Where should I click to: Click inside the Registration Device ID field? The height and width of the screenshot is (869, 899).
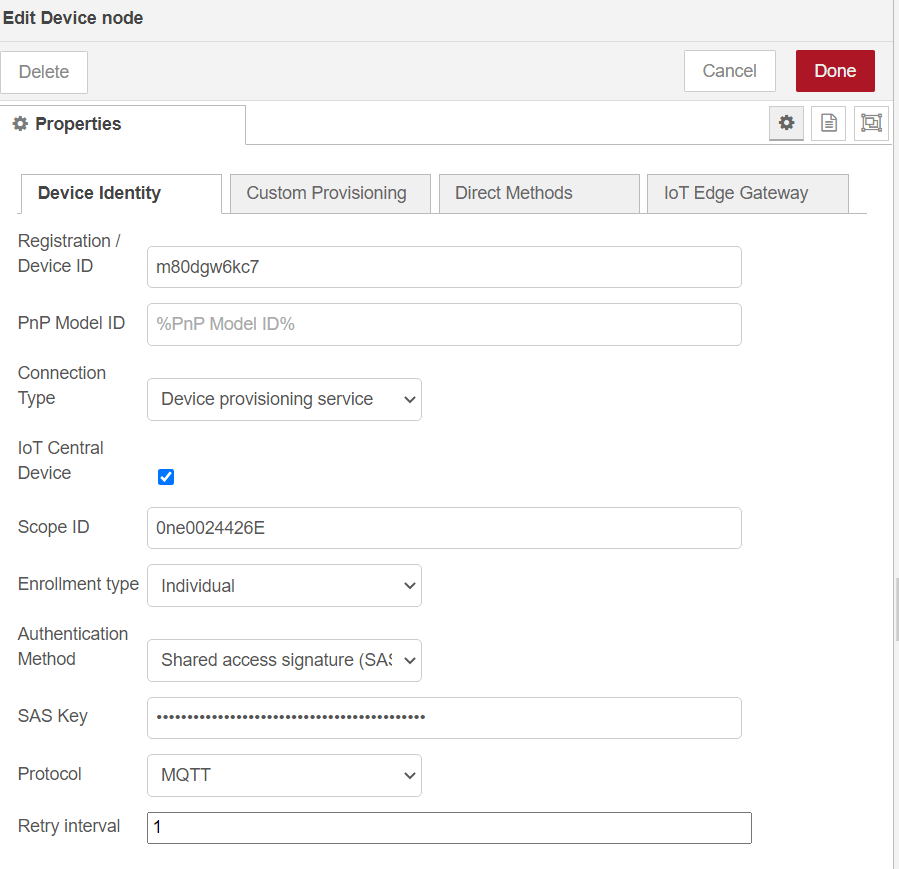pyautogui.click(x=444, y=267)
